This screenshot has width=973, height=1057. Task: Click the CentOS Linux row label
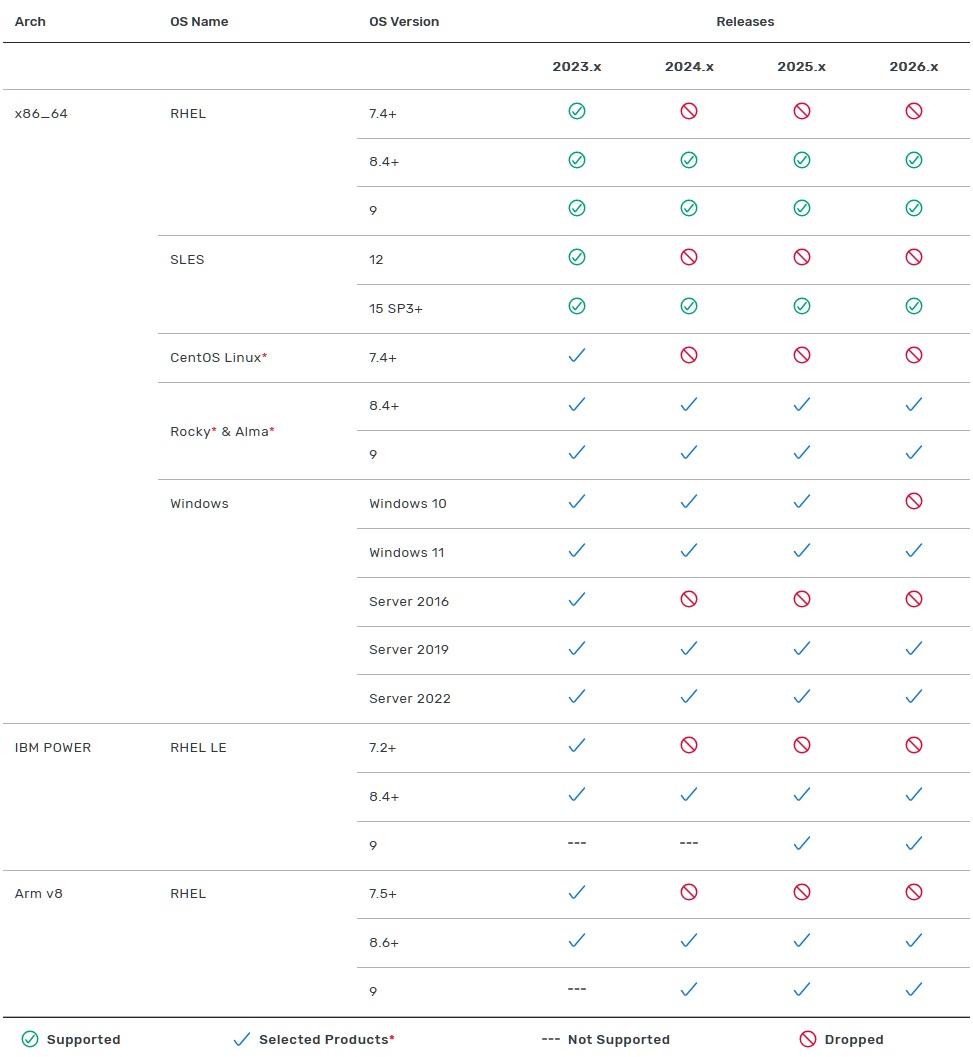218,357
